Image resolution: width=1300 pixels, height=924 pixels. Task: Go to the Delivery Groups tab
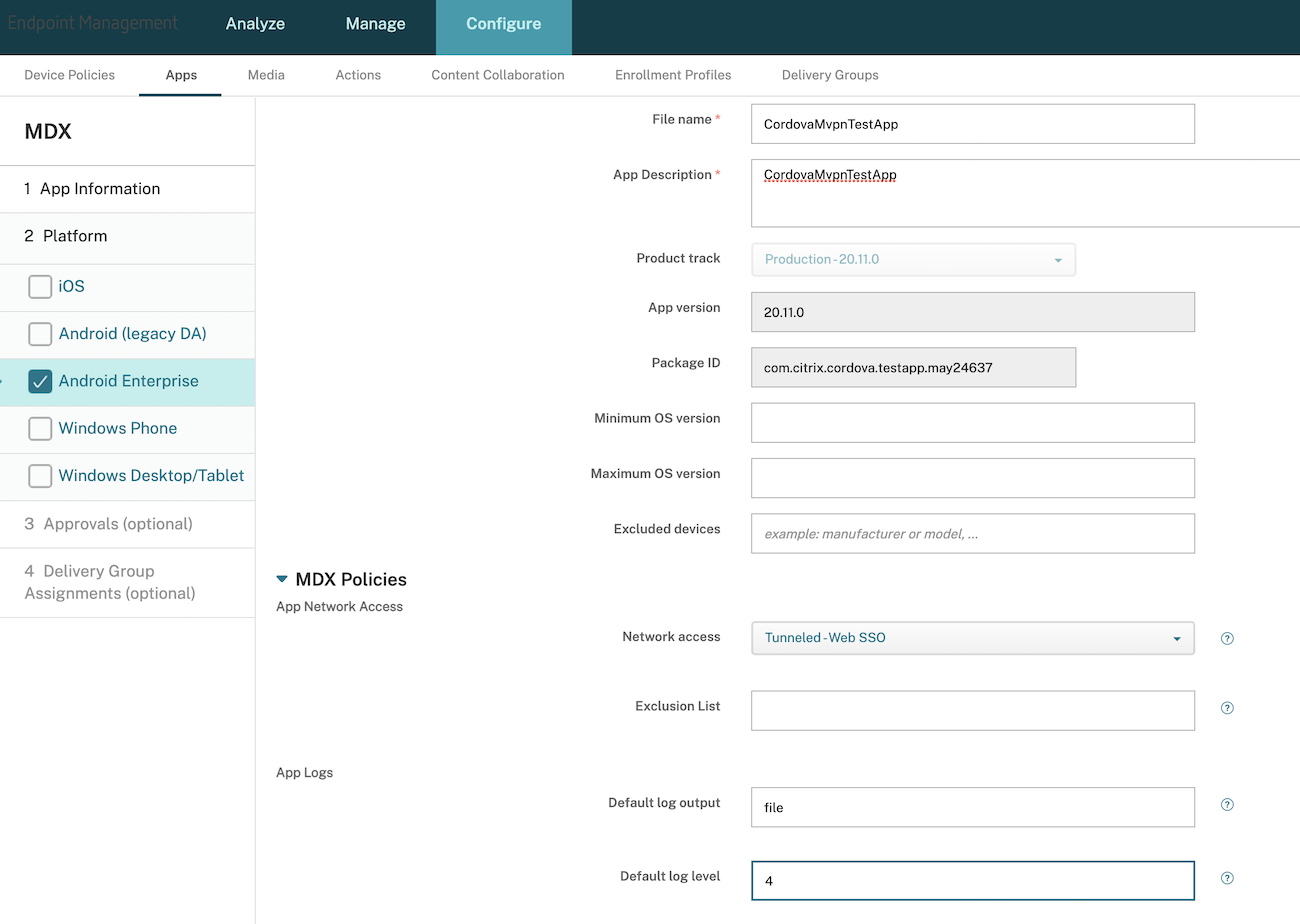[829, 75]
